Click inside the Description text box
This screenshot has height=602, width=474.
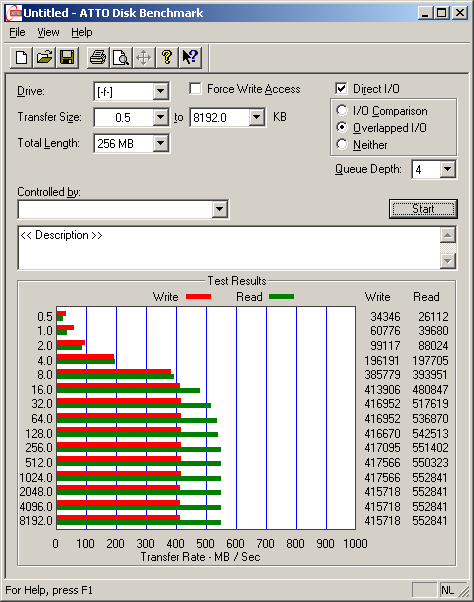coord(229,248)
